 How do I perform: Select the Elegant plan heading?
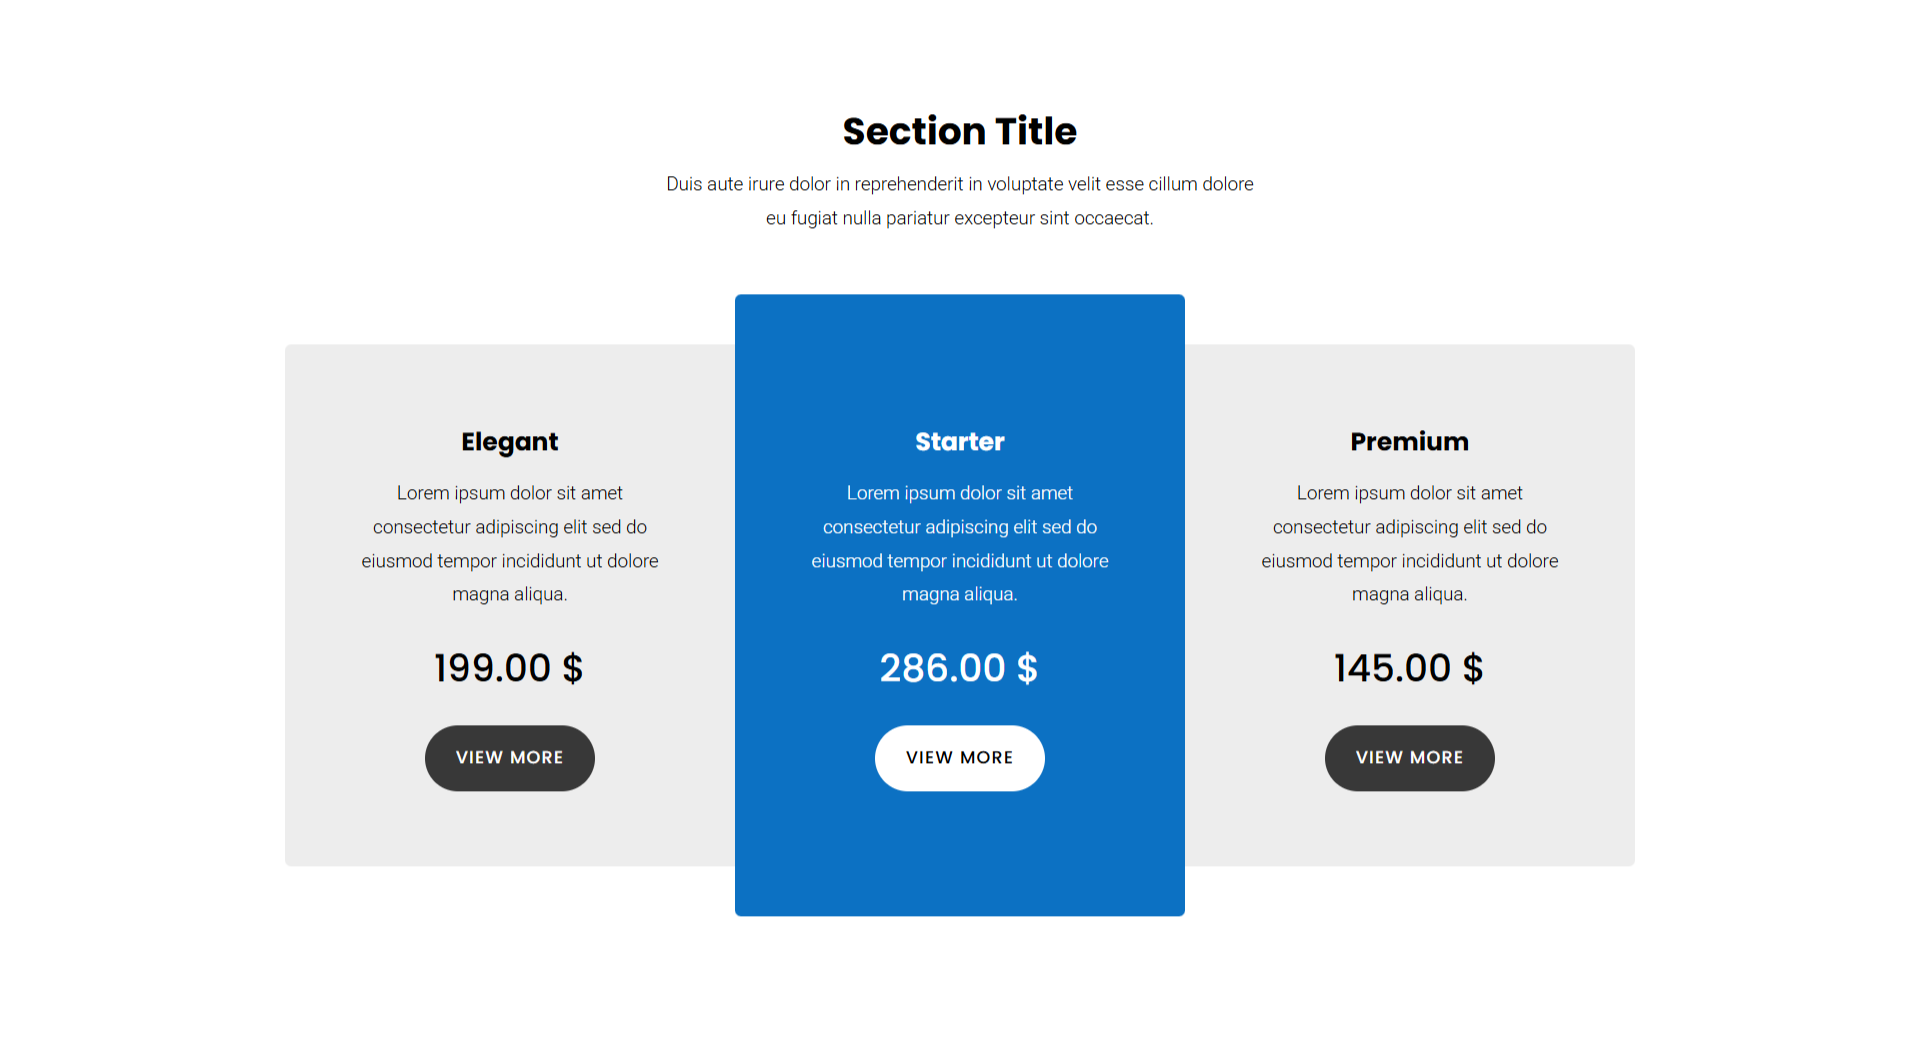(509, 442)
